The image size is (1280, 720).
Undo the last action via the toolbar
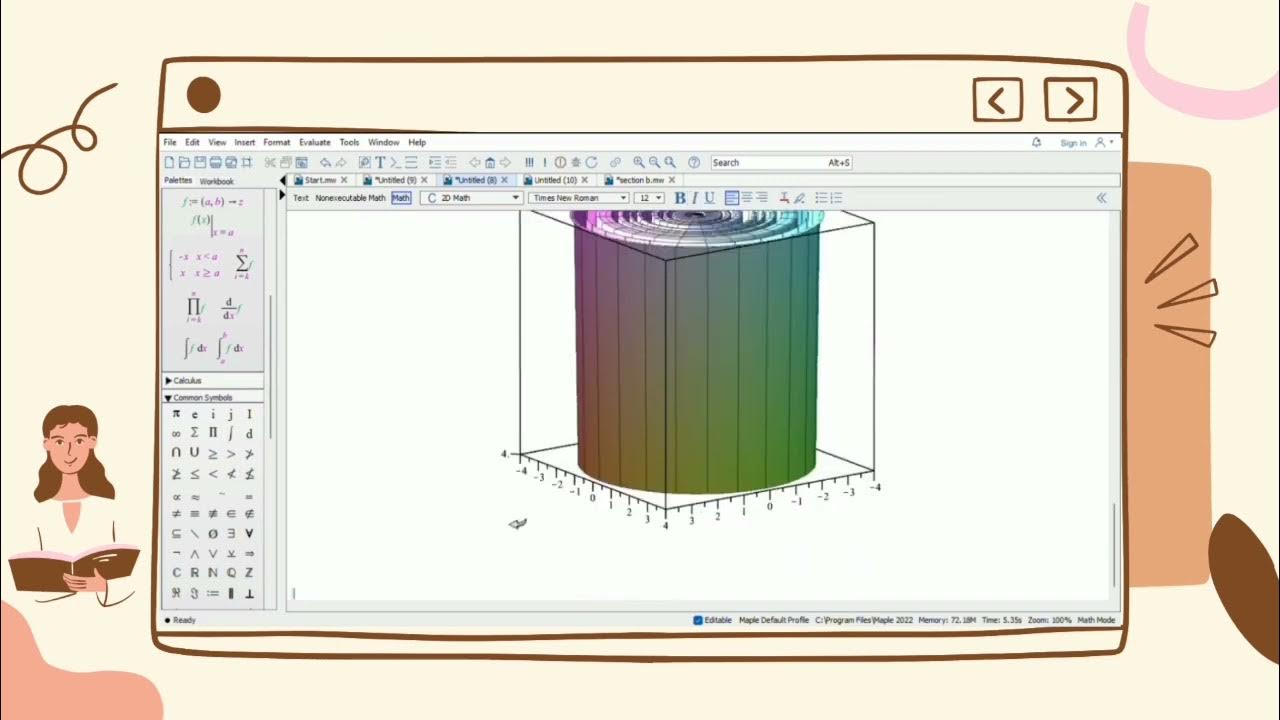point(325,162)
